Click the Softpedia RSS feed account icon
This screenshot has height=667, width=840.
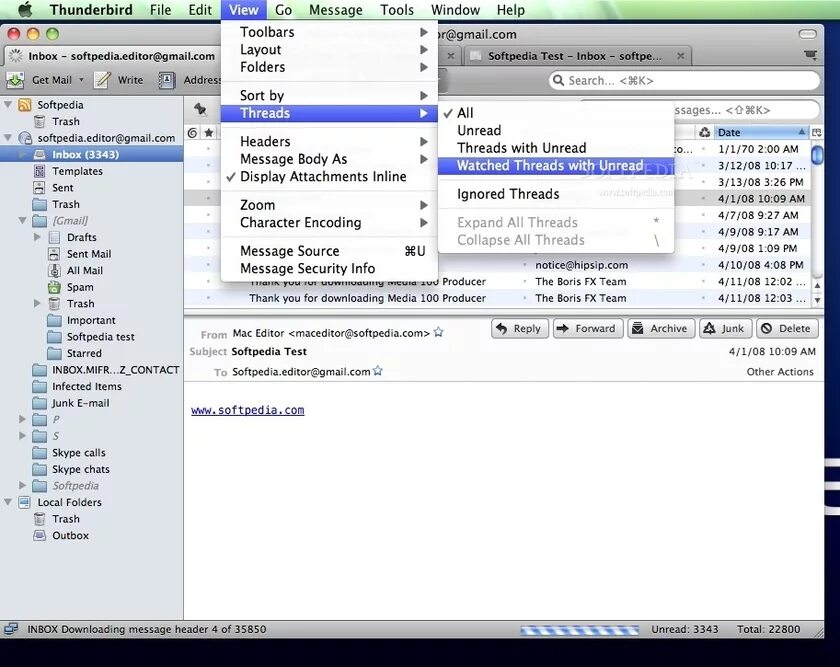click(25, 104)
